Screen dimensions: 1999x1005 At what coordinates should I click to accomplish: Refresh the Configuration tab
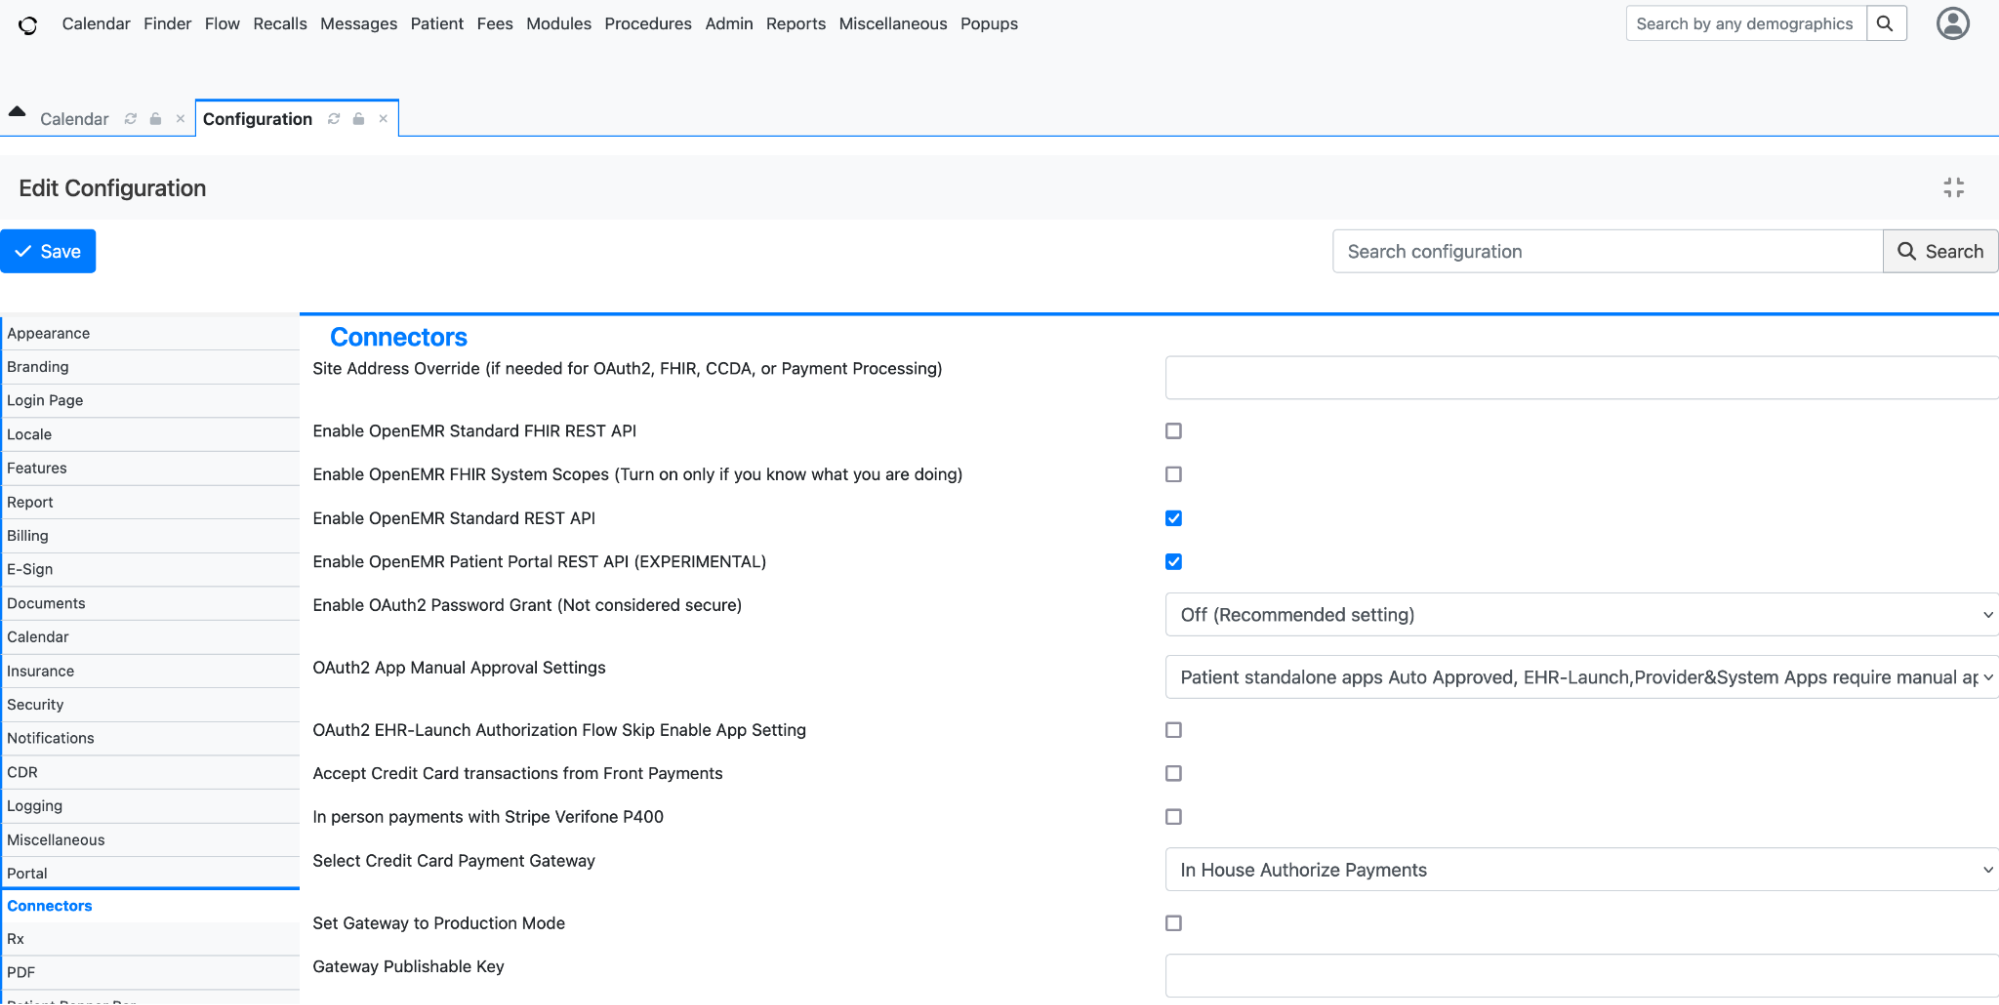(x=334, y=119)
